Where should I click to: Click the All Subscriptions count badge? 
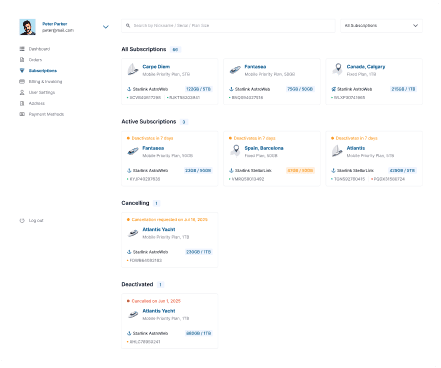[x=175, y=50]
